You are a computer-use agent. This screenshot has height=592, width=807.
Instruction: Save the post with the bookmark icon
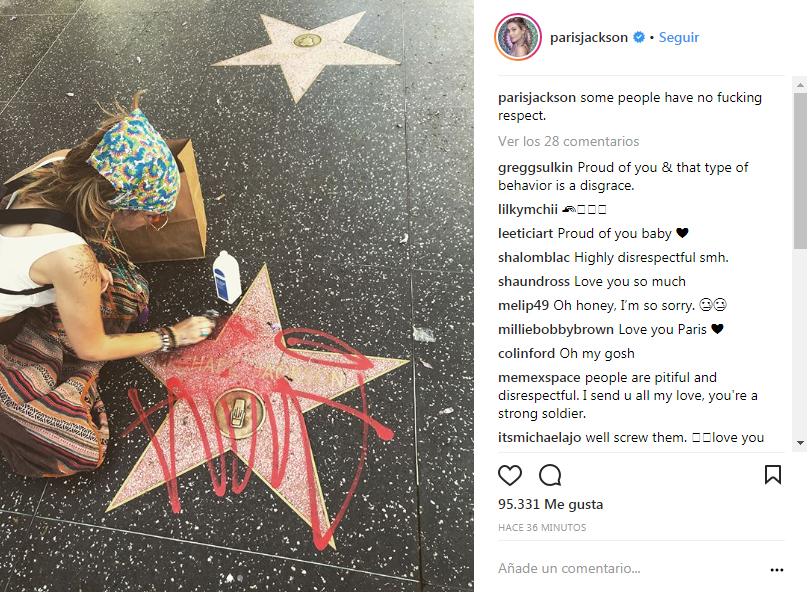773,475
